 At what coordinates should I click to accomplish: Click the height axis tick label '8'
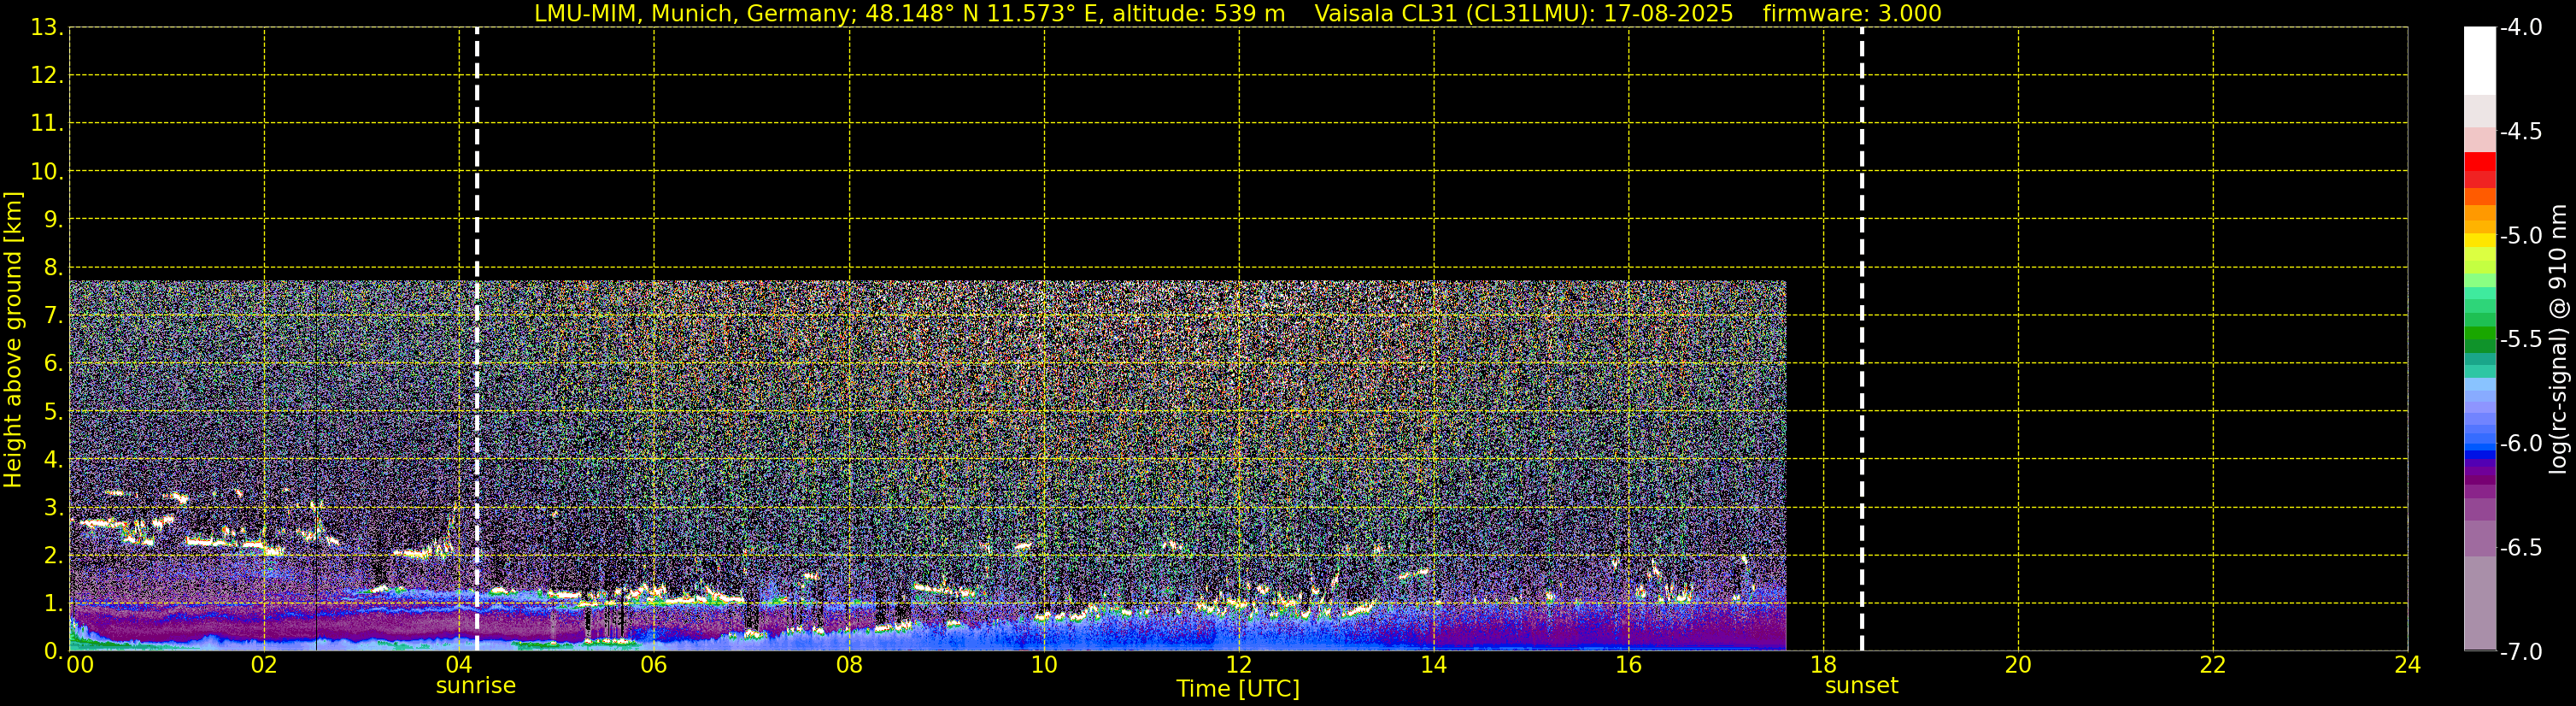tap(53, 267)
